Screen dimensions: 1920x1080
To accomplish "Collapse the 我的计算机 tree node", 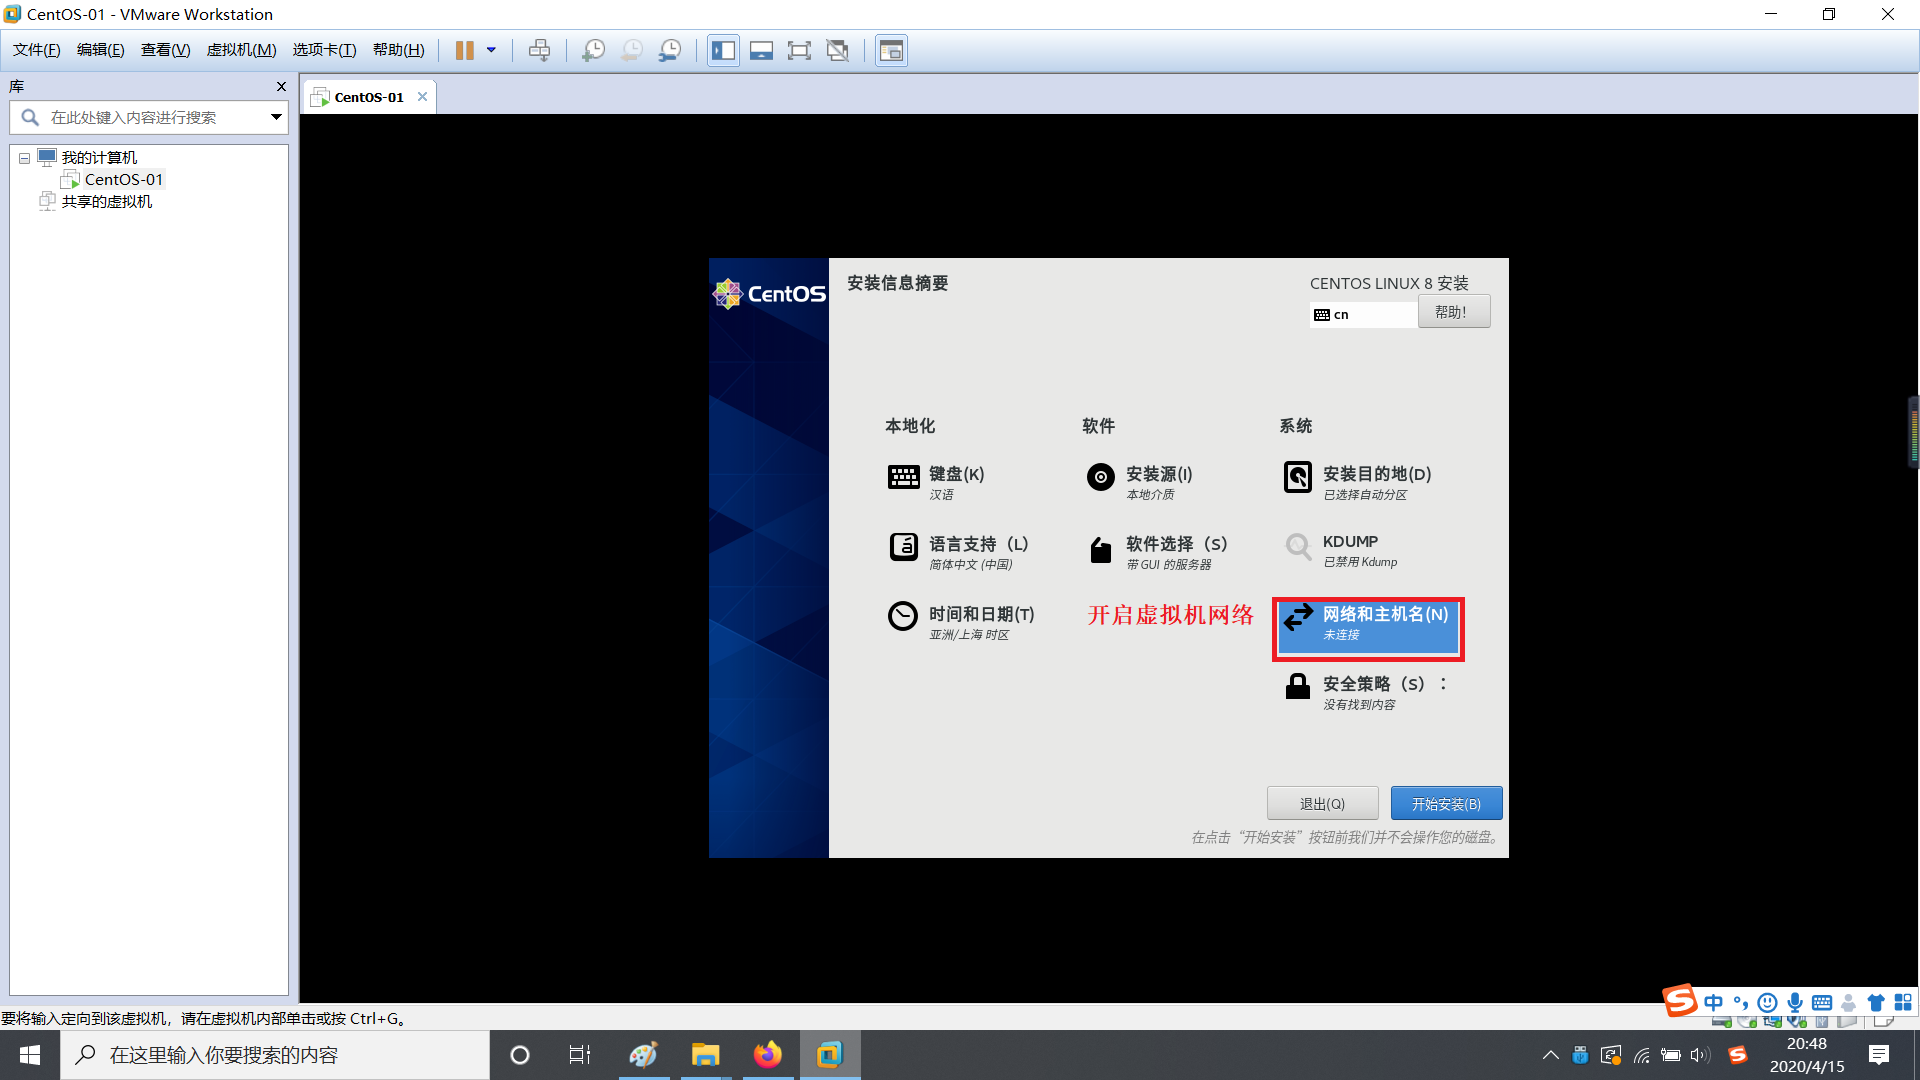I will point(24,158).
